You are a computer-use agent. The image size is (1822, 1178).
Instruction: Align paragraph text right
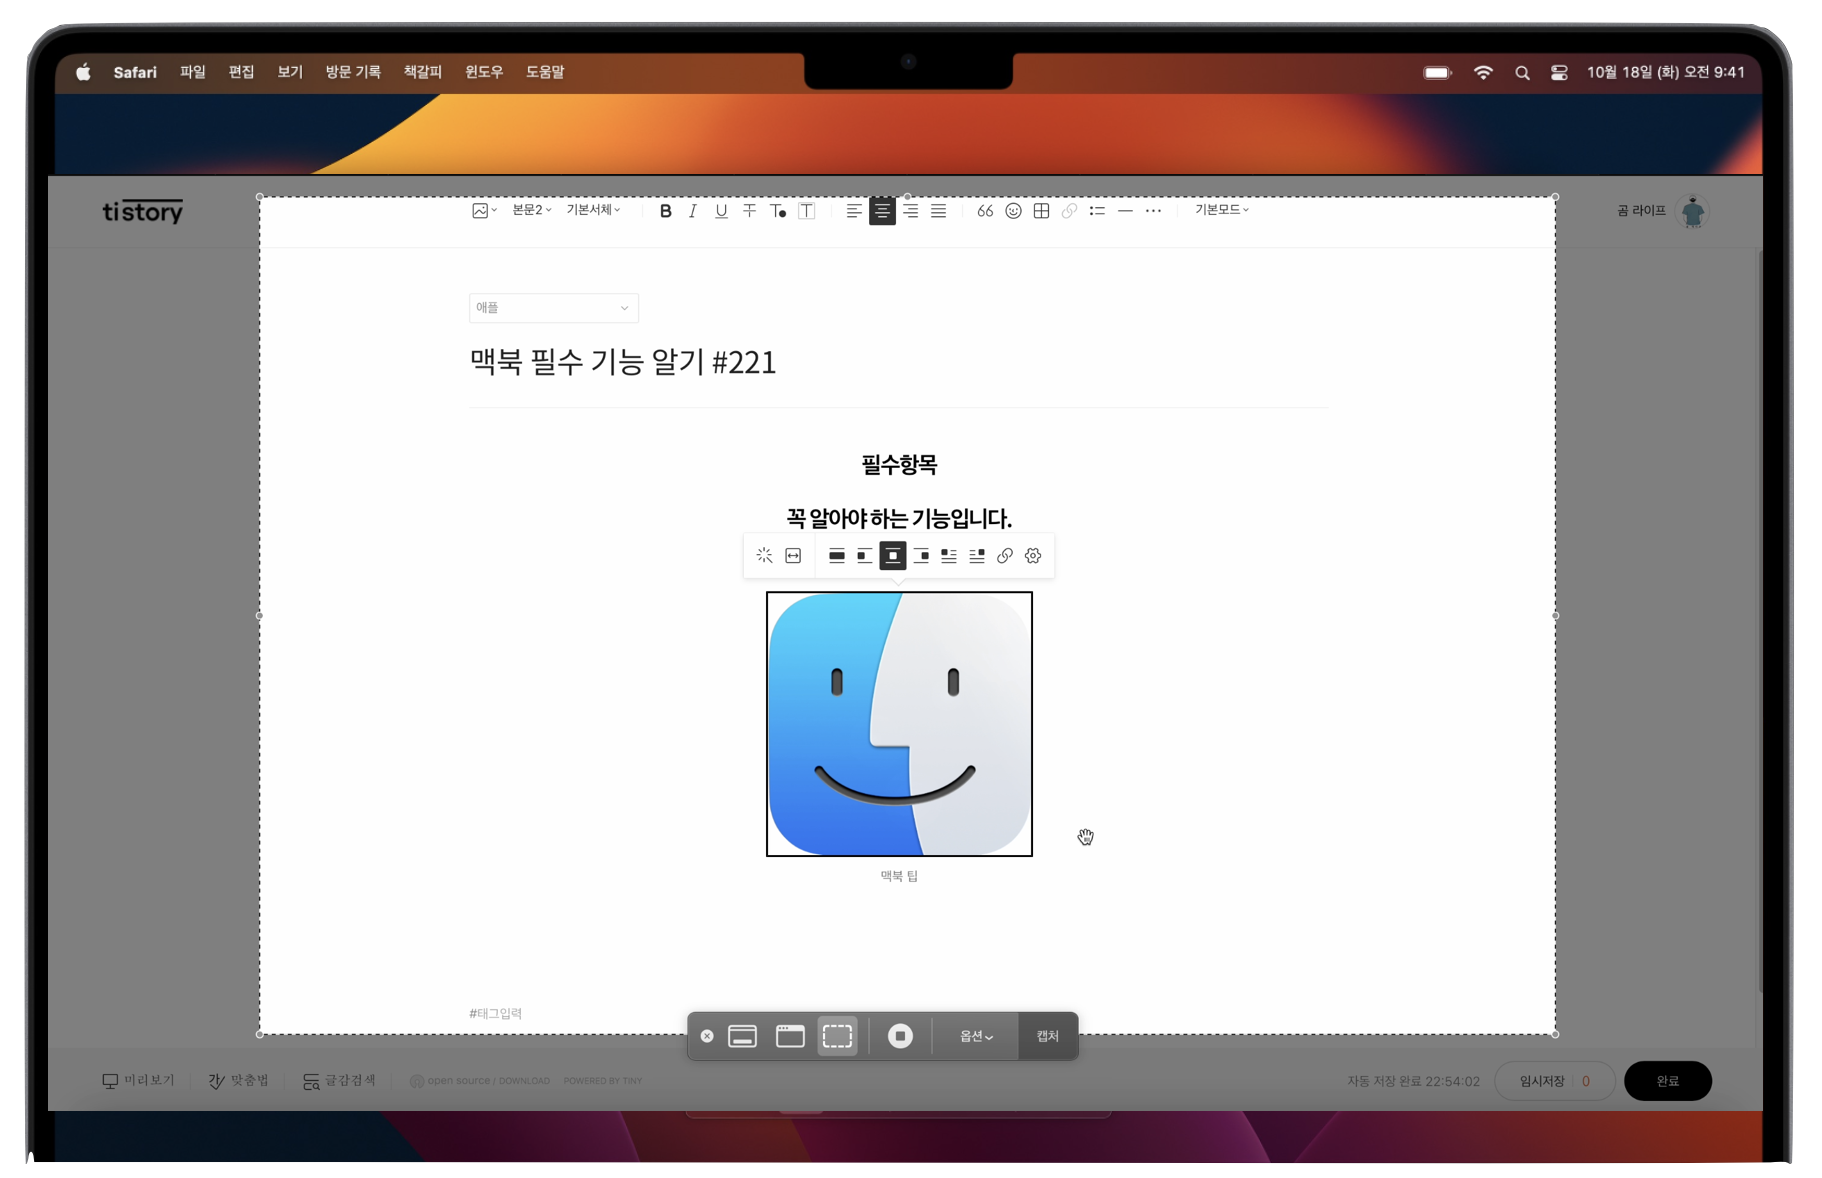tap(910, 211)
